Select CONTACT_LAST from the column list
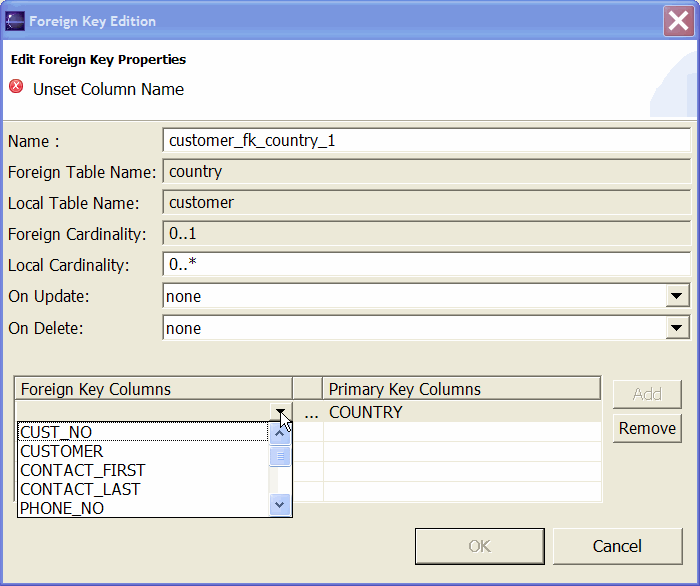Image resolution: width=700 pixels, height=586 pixels. pos(143,490)
